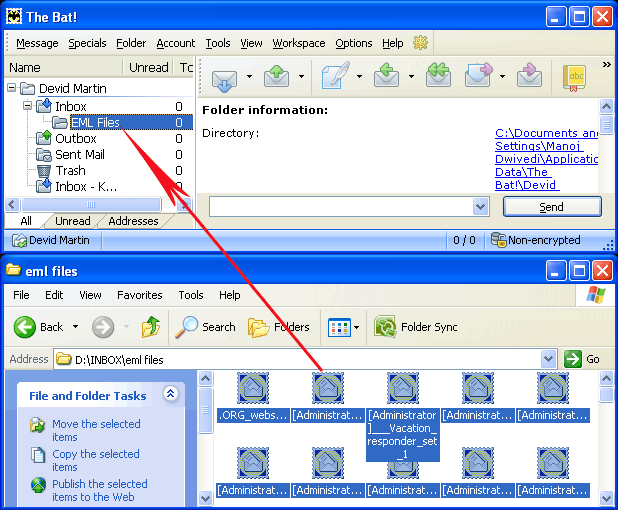Click the Reply toolbar icon
618x510 pixels.
[x=387, y=76]
